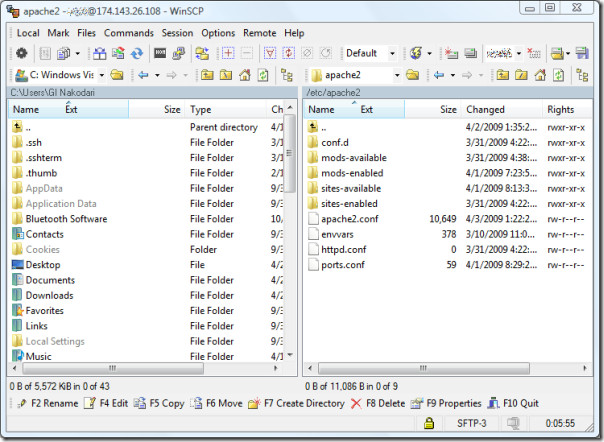Go back in local panel history
The height and width of the screenshot is (442, 604).
point(143,75)
